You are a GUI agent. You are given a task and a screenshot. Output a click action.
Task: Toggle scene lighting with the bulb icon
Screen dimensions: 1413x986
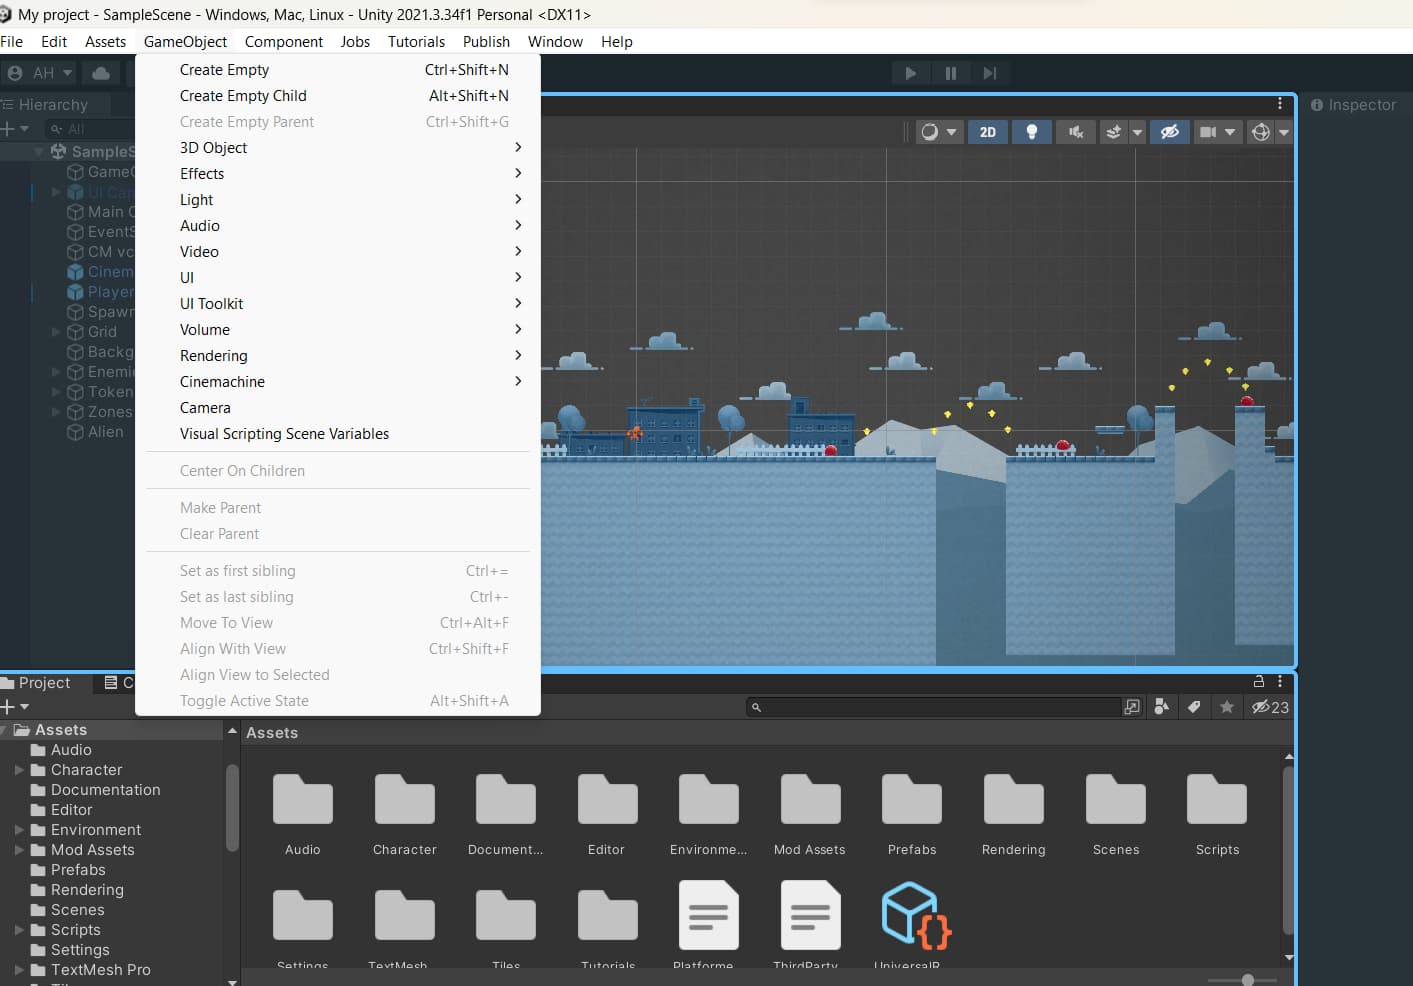(1032, 131)
